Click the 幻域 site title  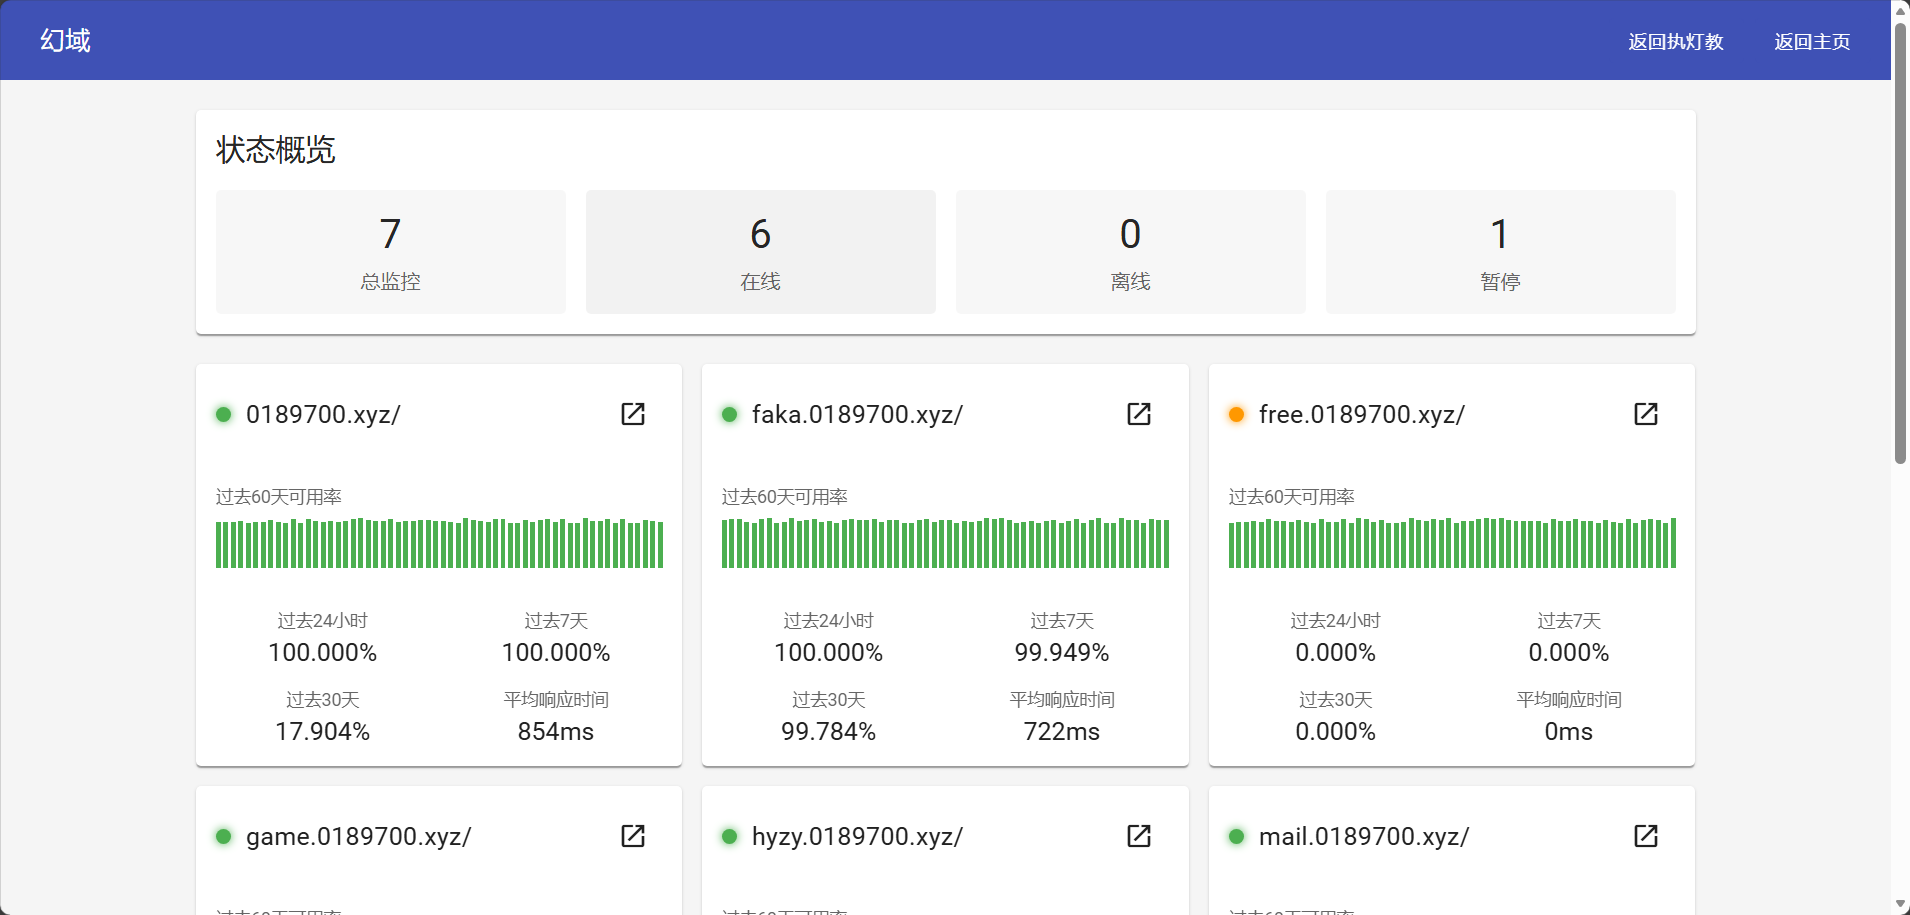[66, 40]
